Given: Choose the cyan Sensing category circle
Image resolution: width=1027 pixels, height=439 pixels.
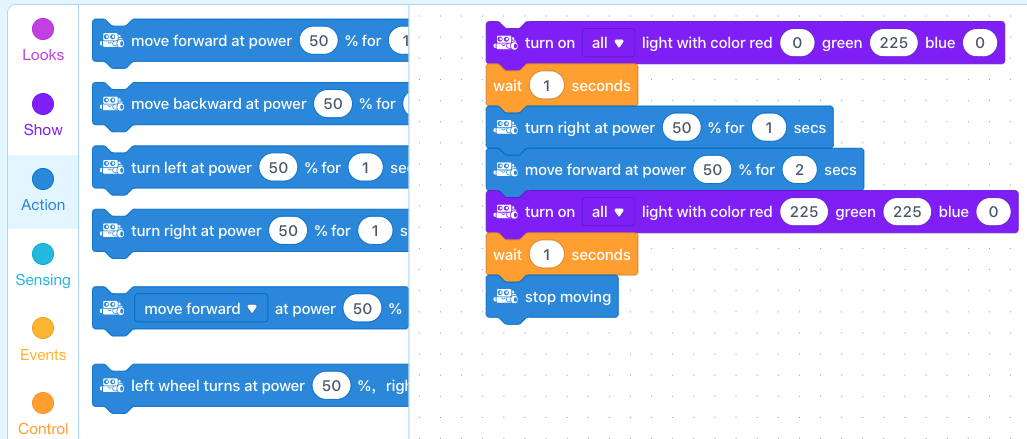Looking at the screenshot, I should pos(43,254).
